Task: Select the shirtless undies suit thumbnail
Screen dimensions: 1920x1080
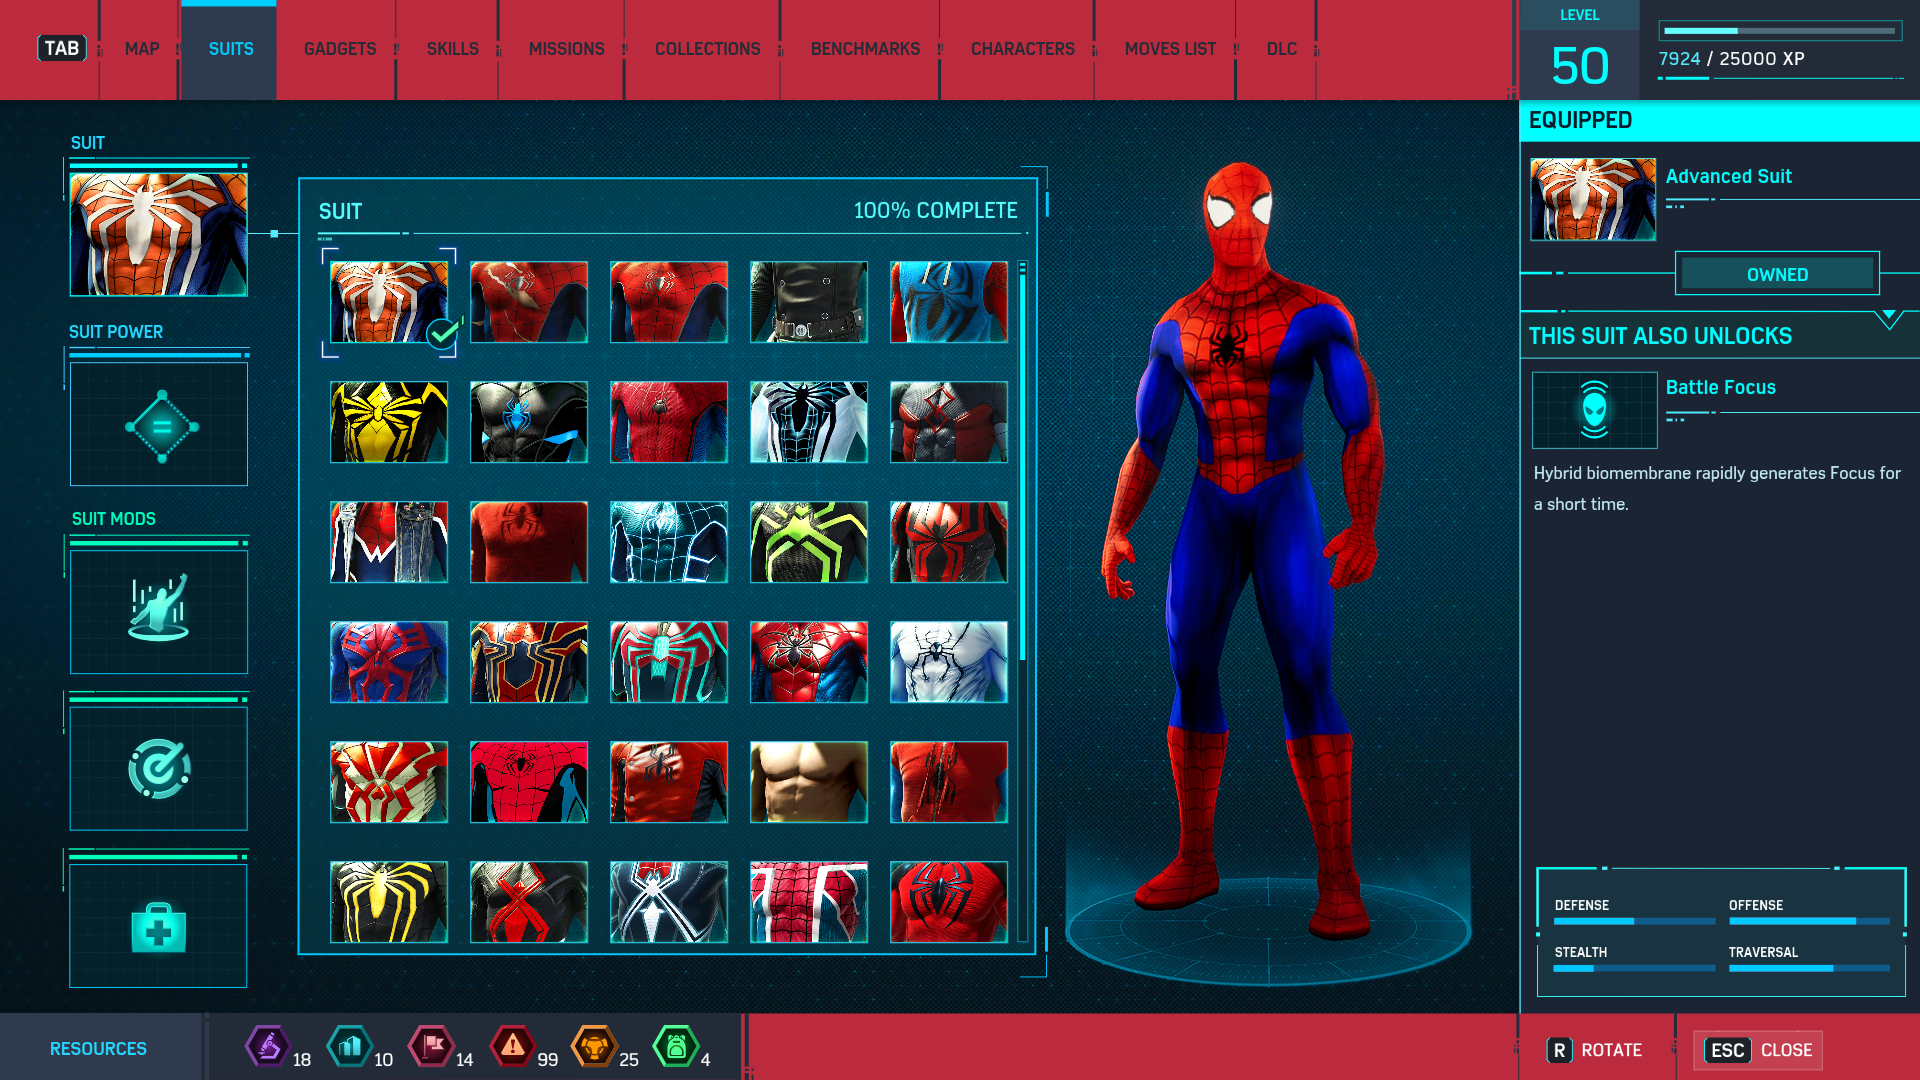Action: coord(809,782)
